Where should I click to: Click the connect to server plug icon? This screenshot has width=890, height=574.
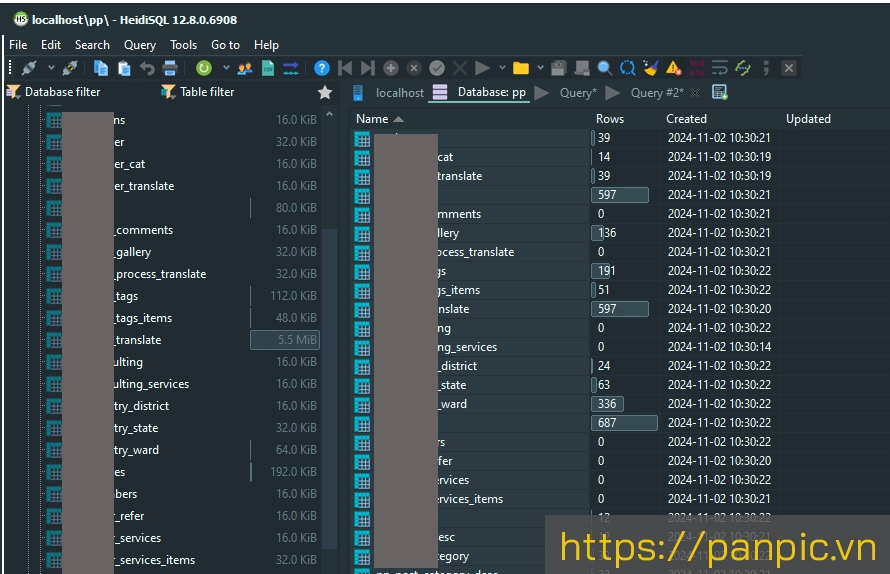[x=29, y=68]
